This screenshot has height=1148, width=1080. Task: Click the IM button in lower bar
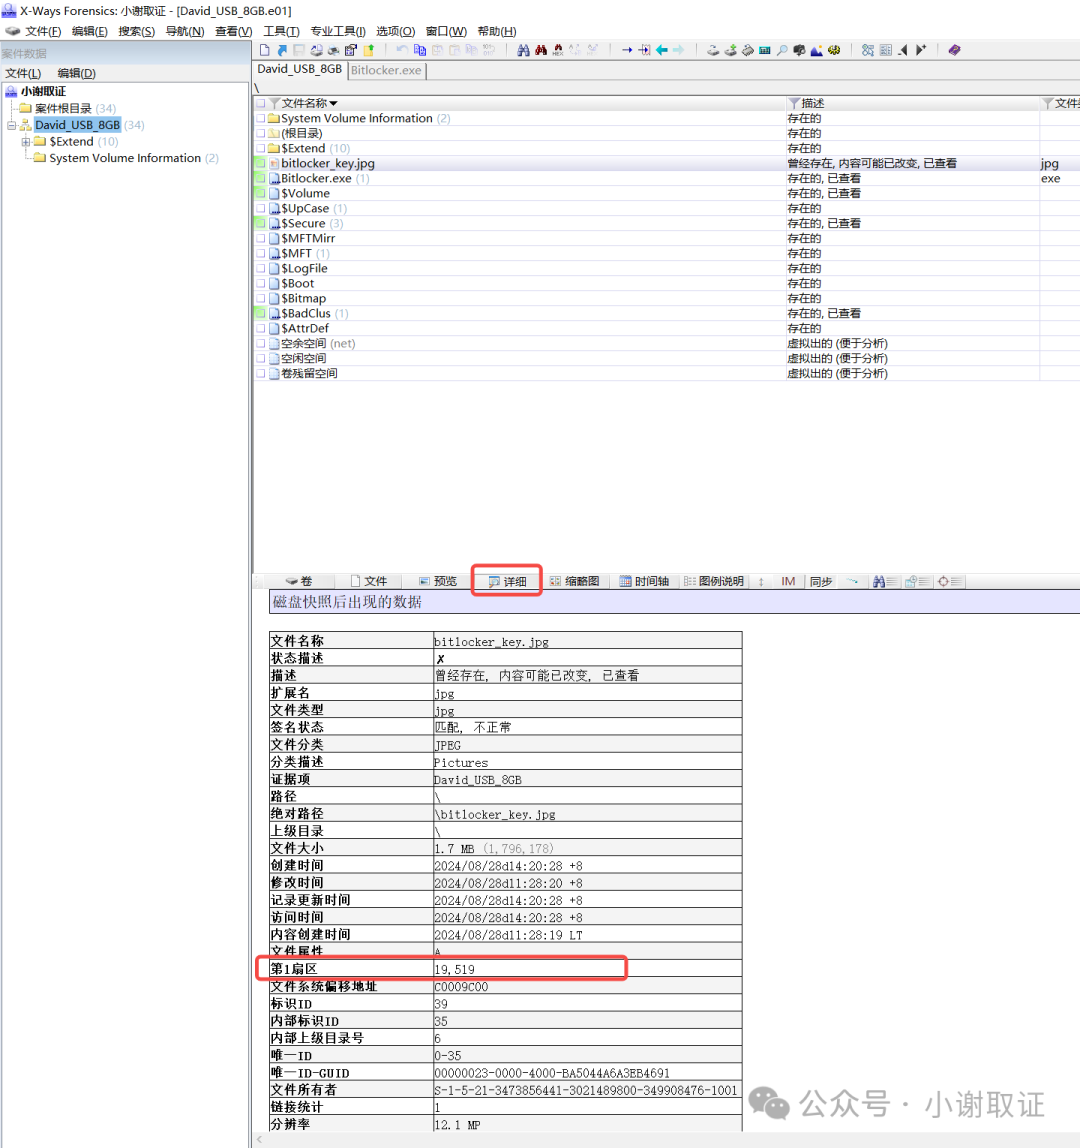point(788,581)
